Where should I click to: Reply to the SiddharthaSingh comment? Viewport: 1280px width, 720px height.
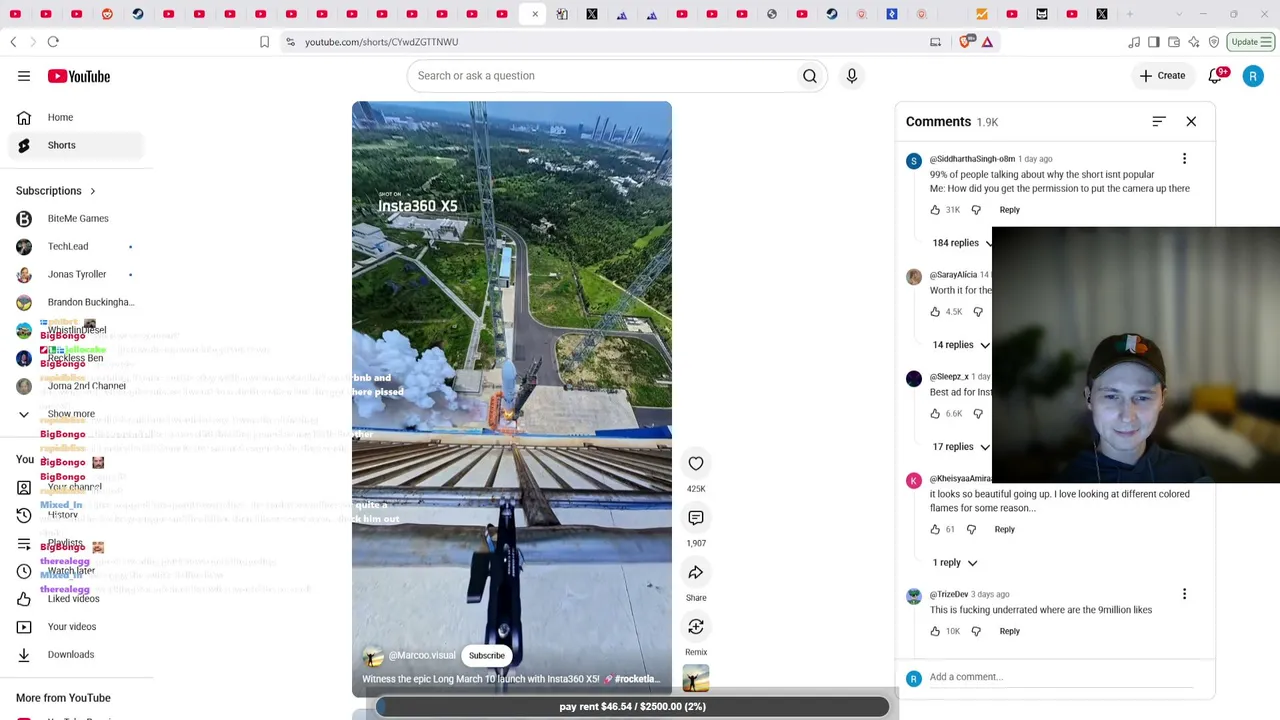1009,210
